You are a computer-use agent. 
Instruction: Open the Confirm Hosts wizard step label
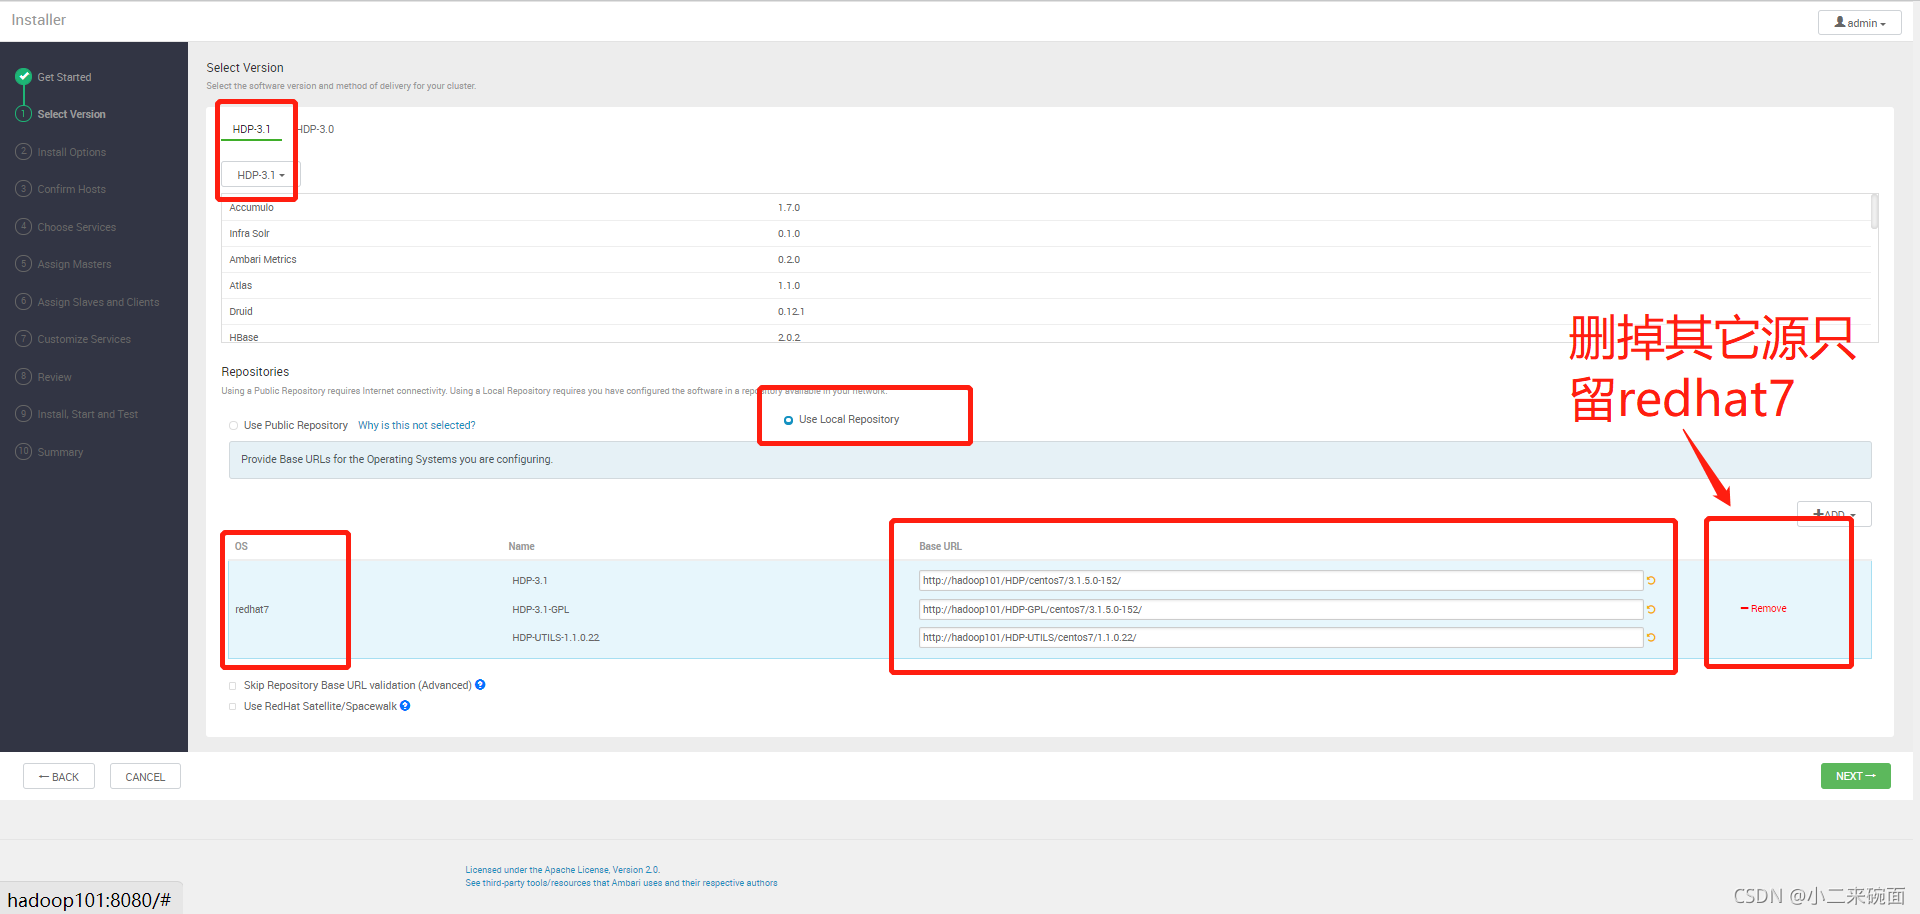click(x=71, y=189)
